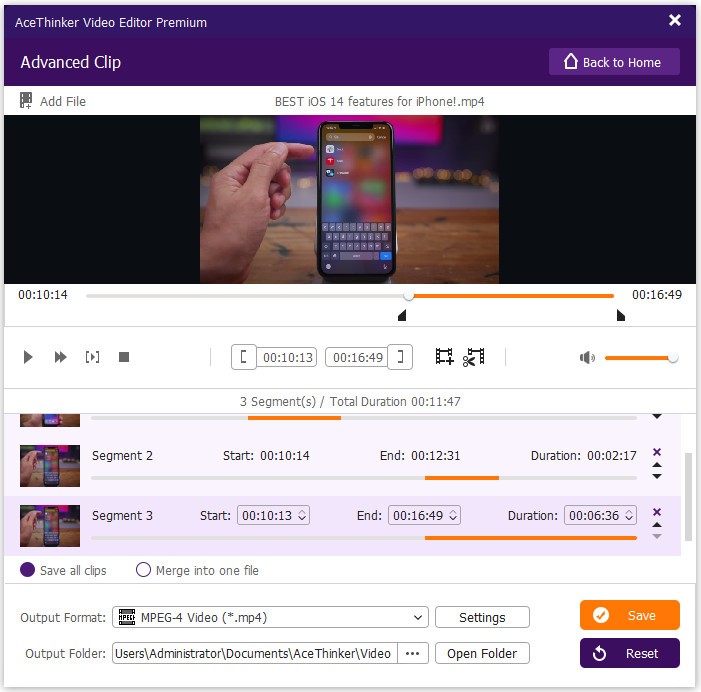Click the Segment 3 thumbnail

[50, 526]
